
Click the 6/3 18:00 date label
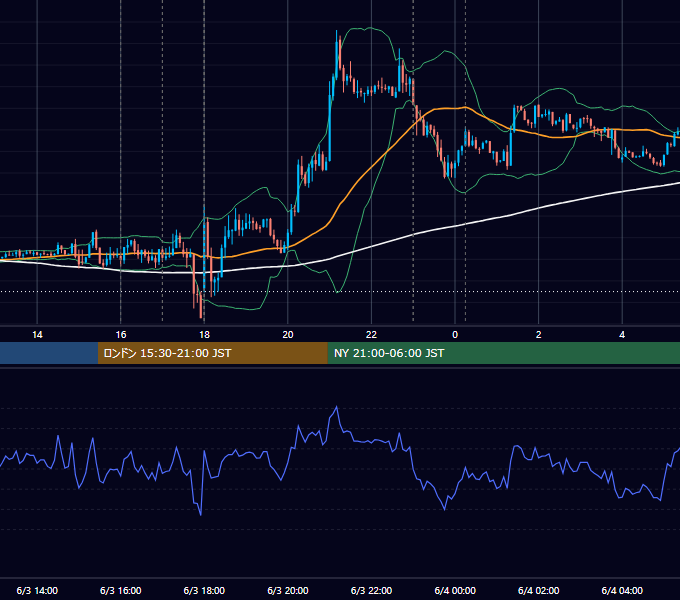204,590
